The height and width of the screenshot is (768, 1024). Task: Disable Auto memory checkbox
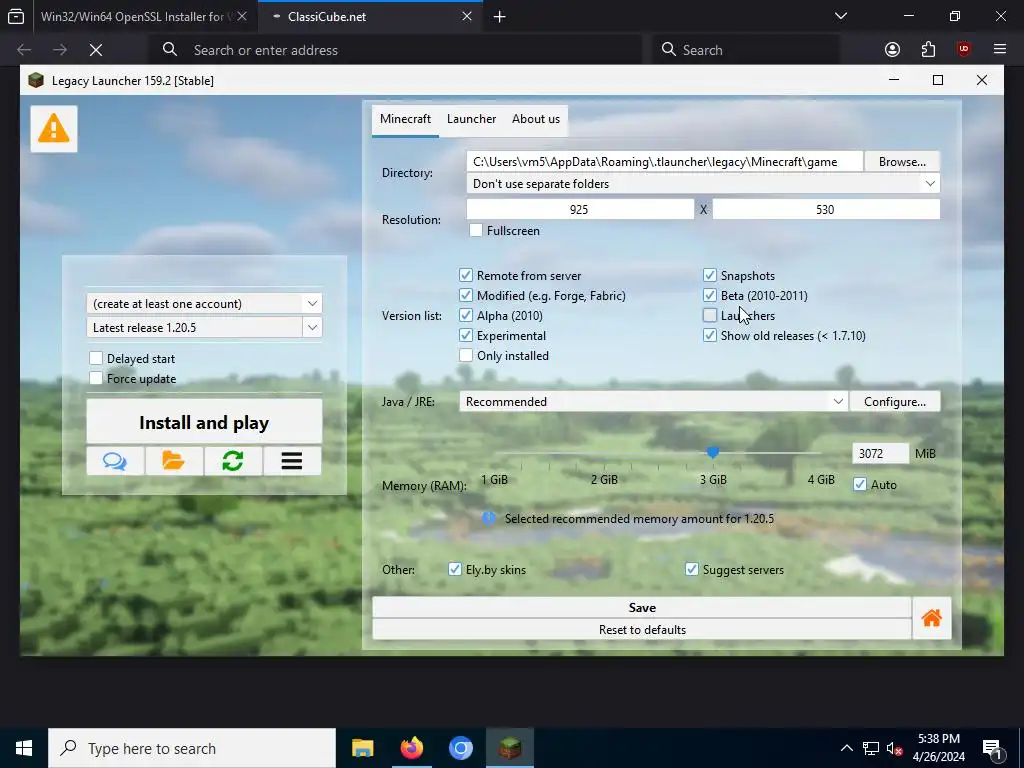860,485
